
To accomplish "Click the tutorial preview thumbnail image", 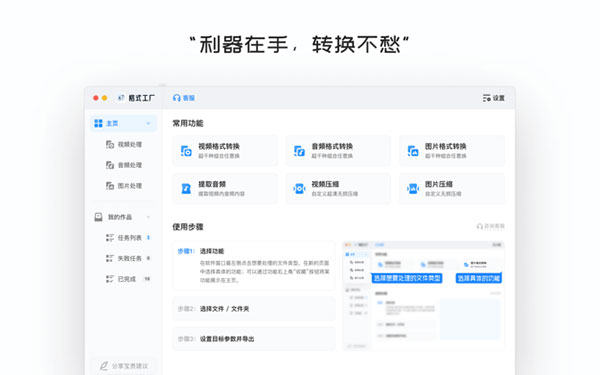I will [424, 296].
